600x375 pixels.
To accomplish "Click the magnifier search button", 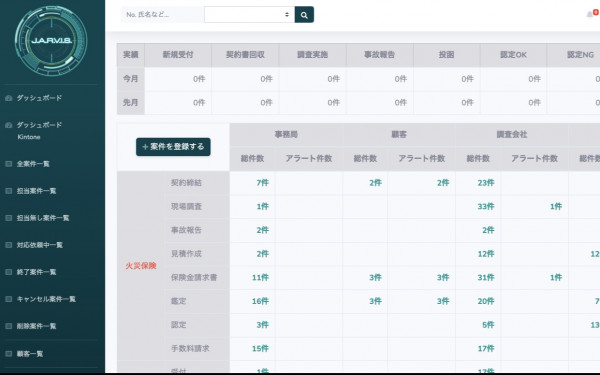I will pyautogui.click(x=304, y=15).
